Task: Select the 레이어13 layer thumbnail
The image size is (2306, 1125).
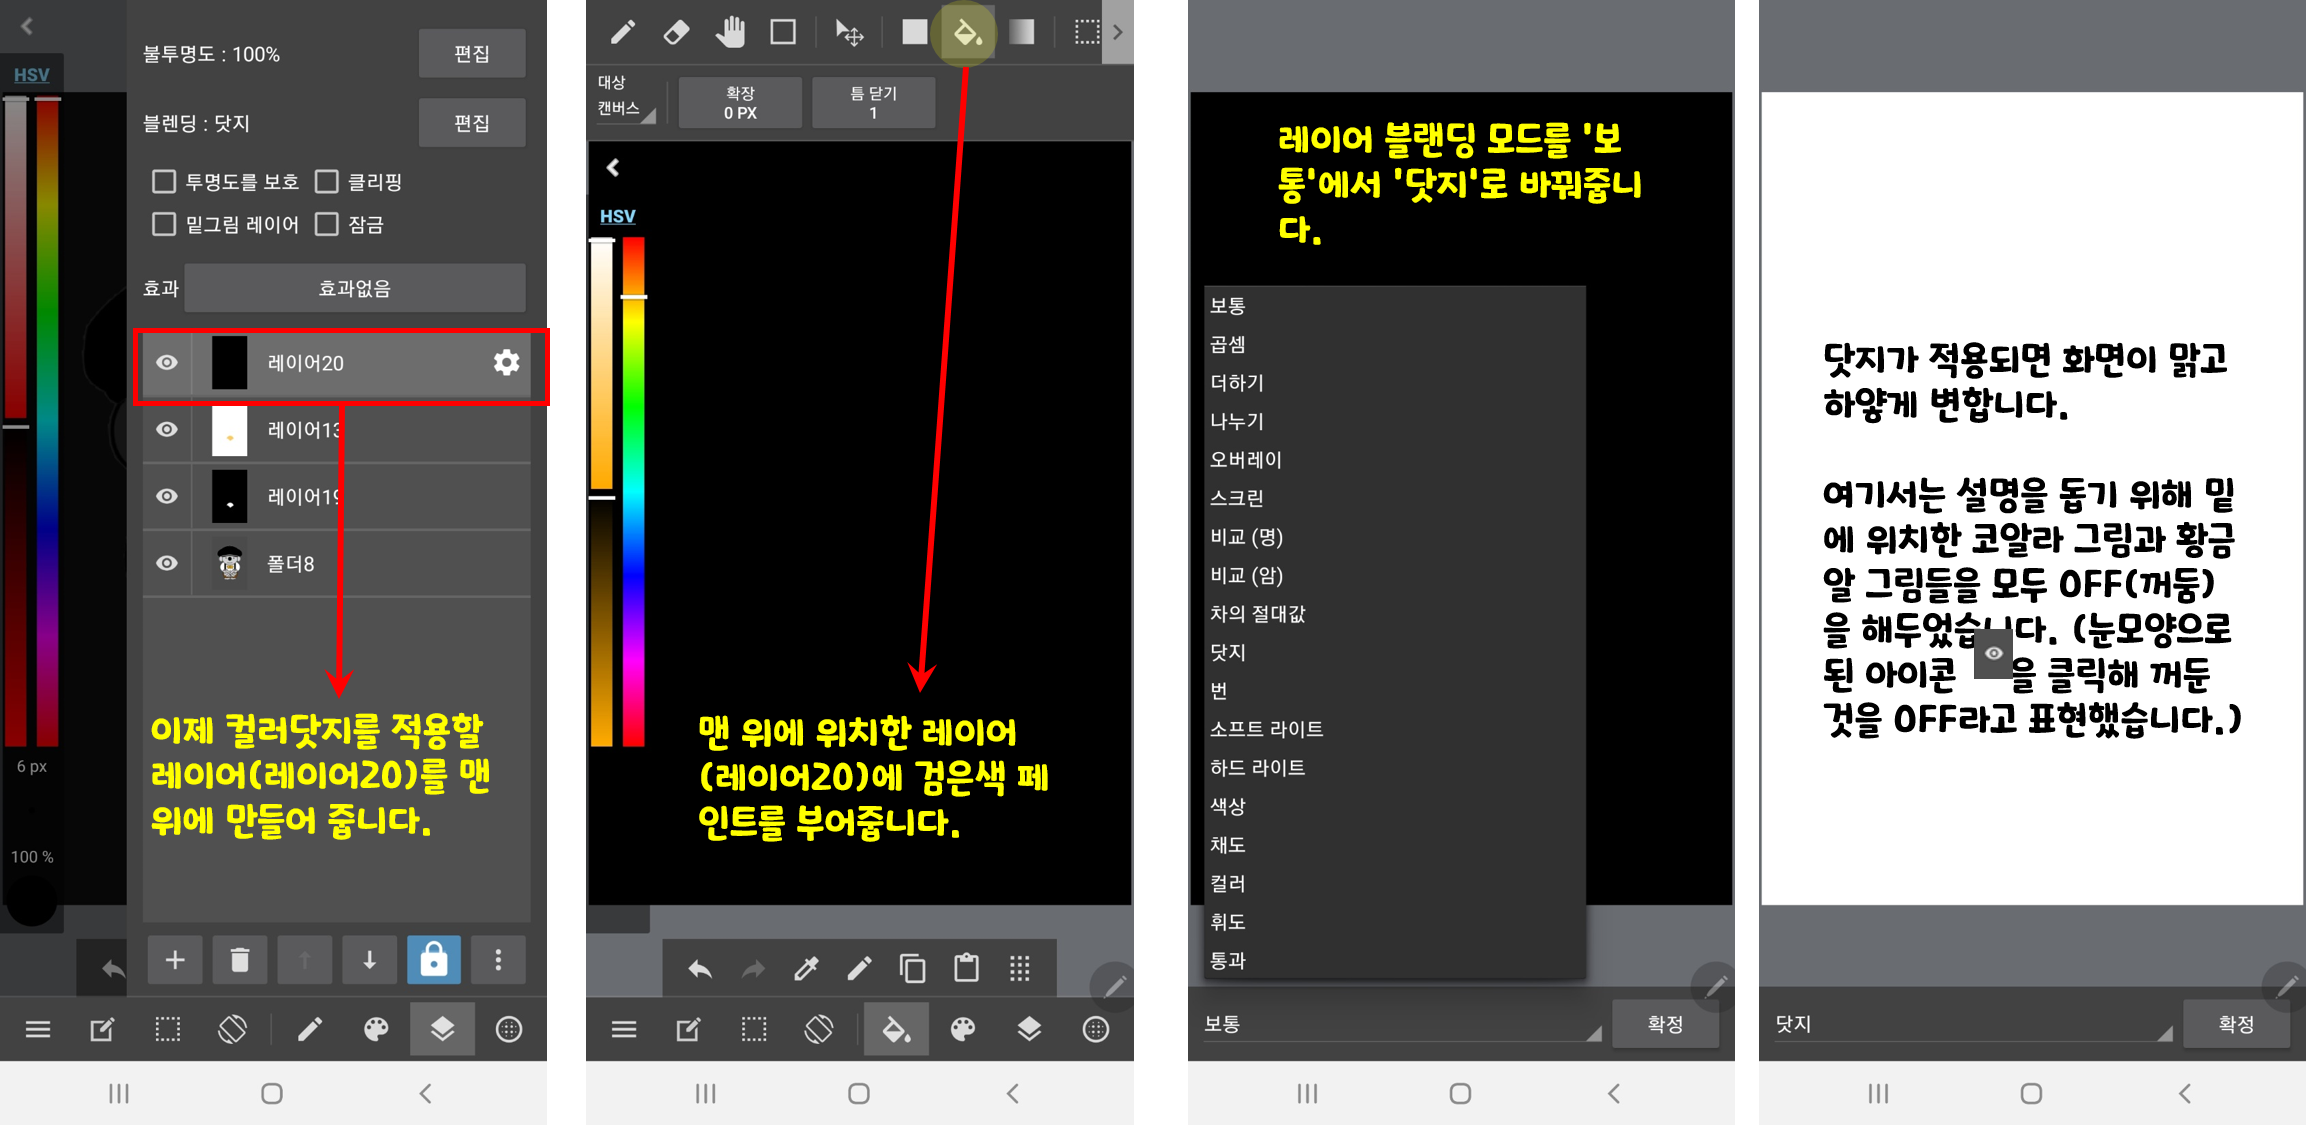Action: 230,430
